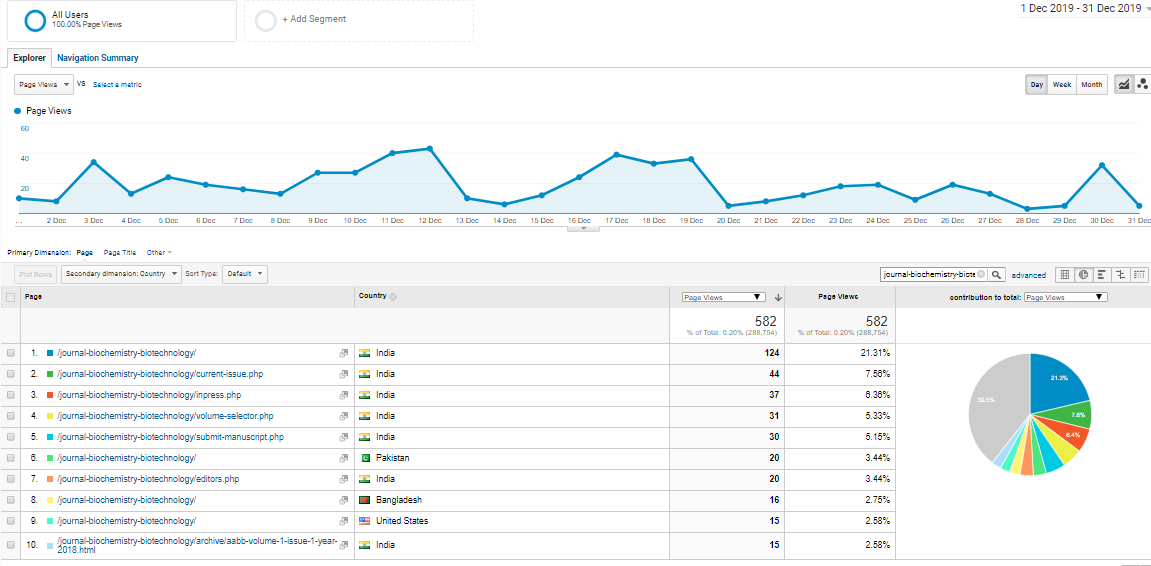Viewport: 1151px width, 566px height.
Task: Remove the Country secondary dimension
Action: pyautogui.click(x=393, y=297)
